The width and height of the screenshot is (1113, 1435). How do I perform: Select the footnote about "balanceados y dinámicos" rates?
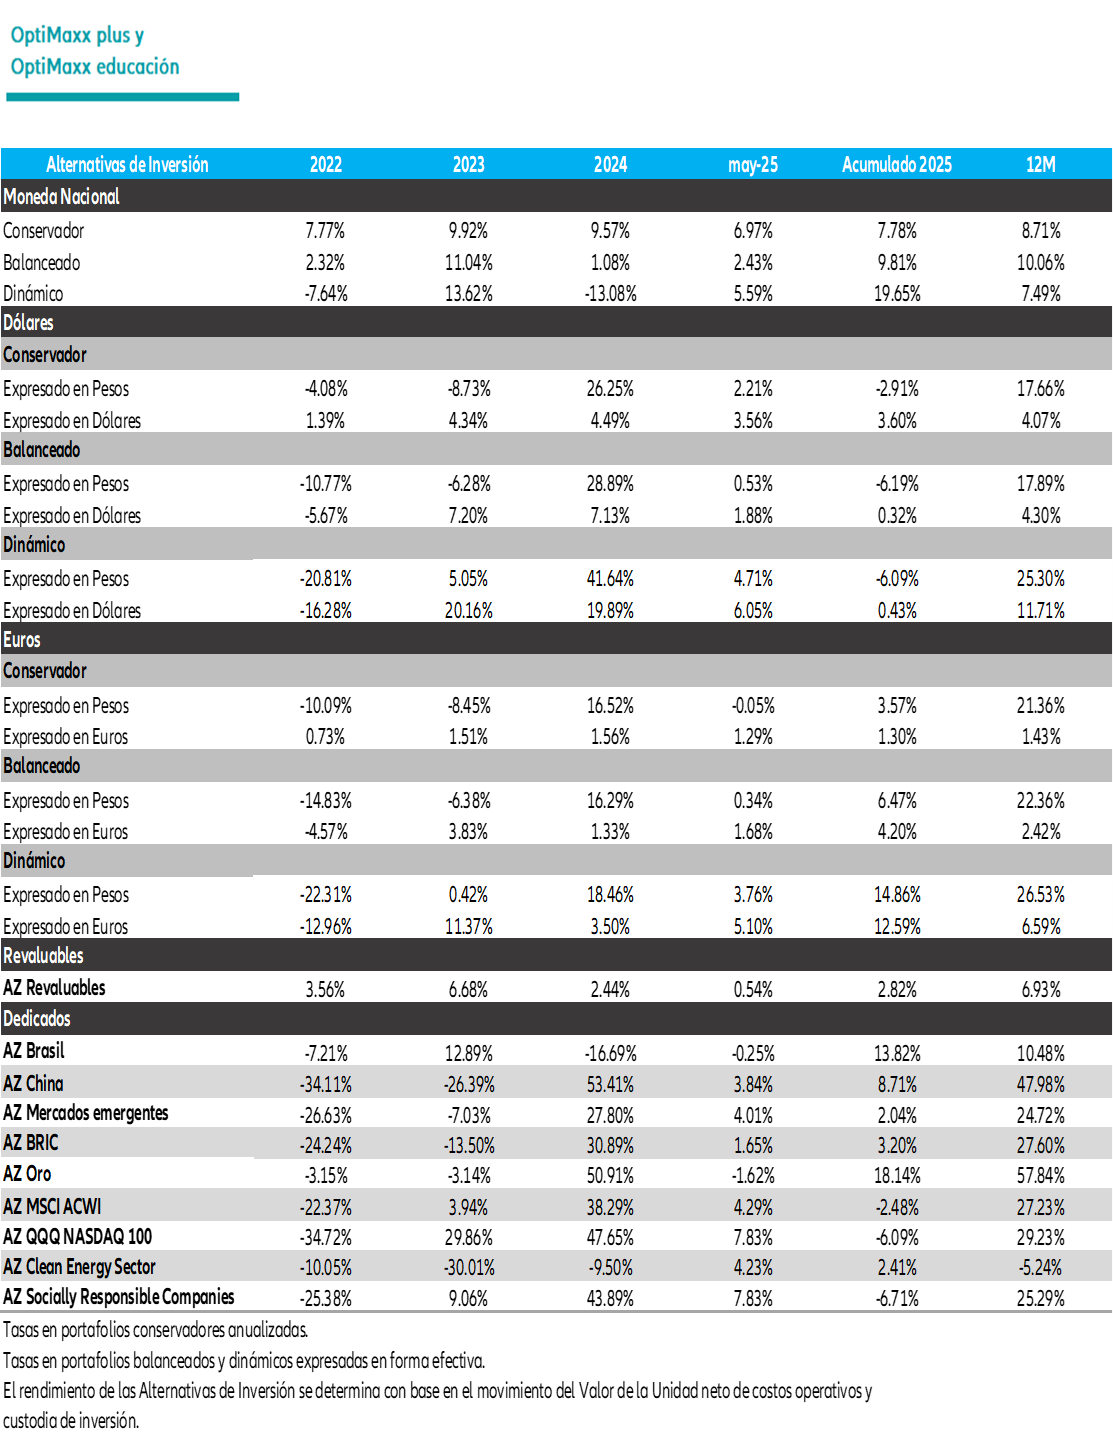244,1361
